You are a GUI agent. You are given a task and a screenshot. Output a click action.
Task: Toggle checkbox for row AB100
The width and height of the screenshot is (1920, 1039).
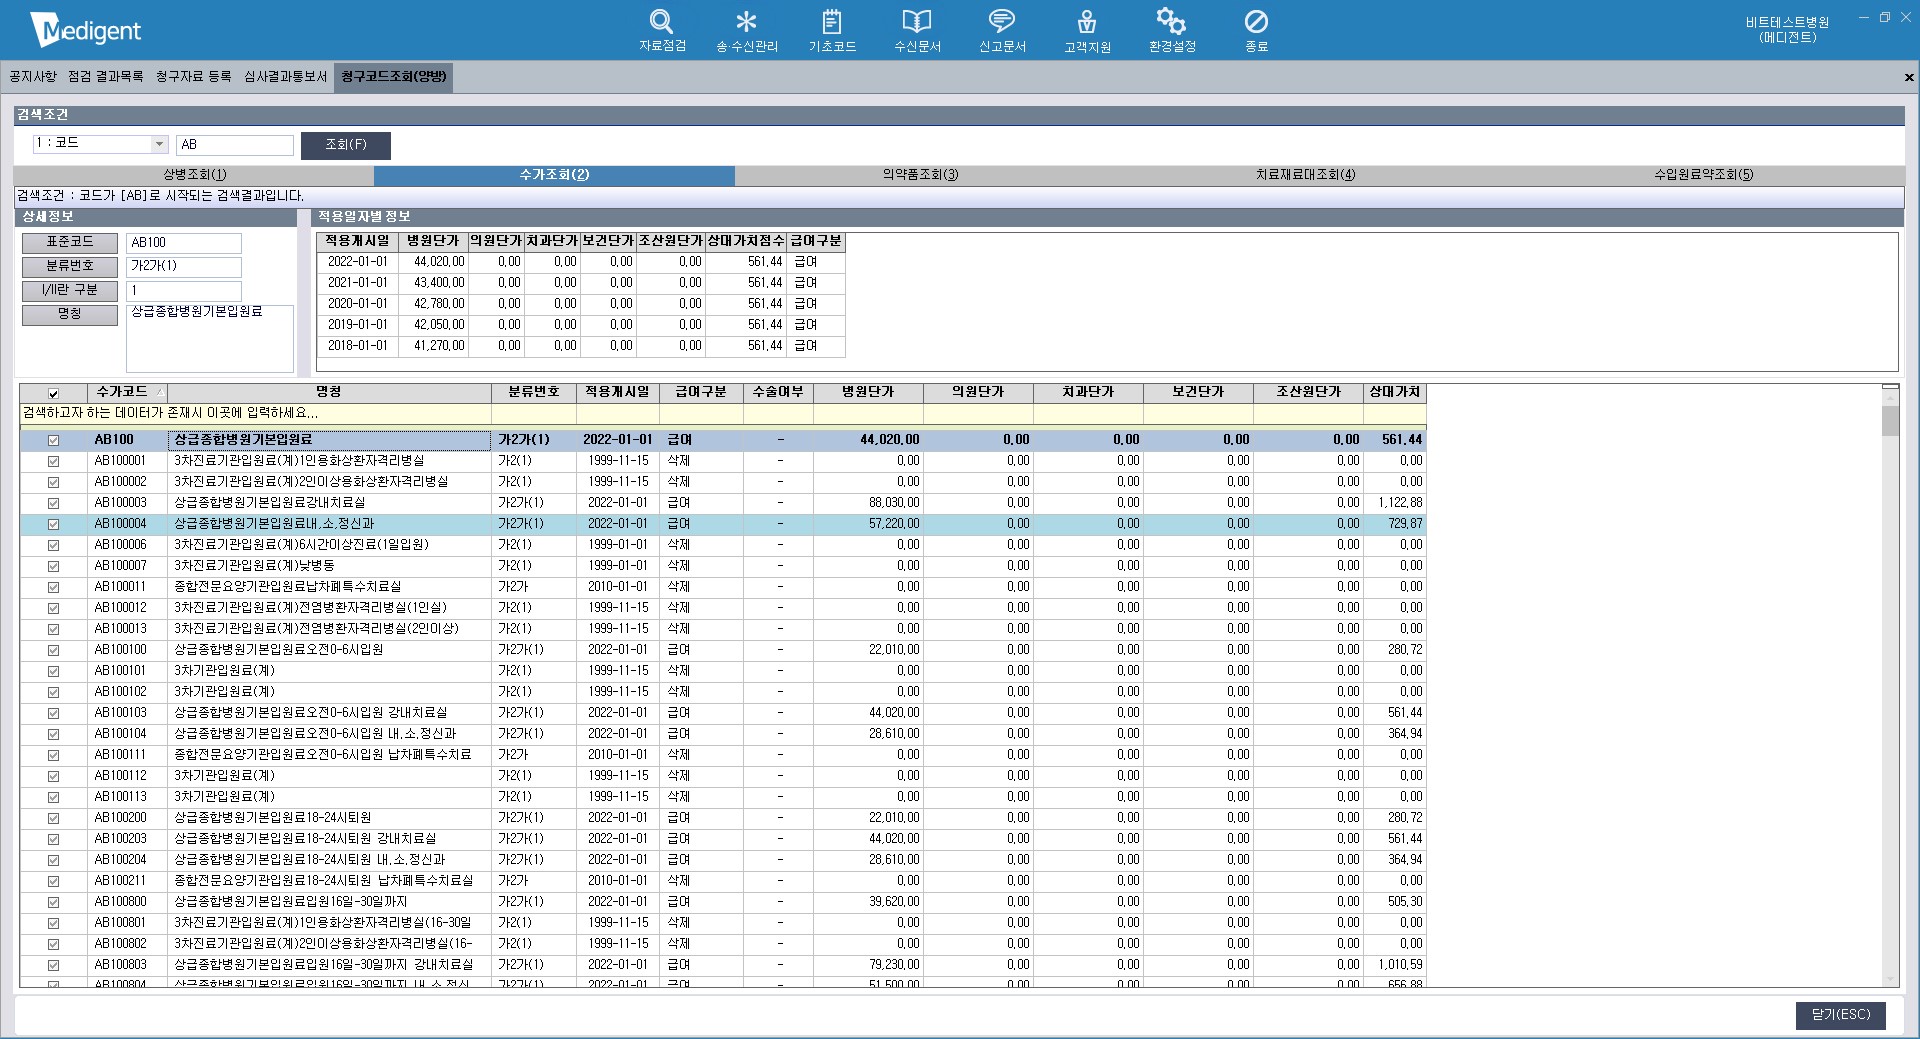coord(54,440)
